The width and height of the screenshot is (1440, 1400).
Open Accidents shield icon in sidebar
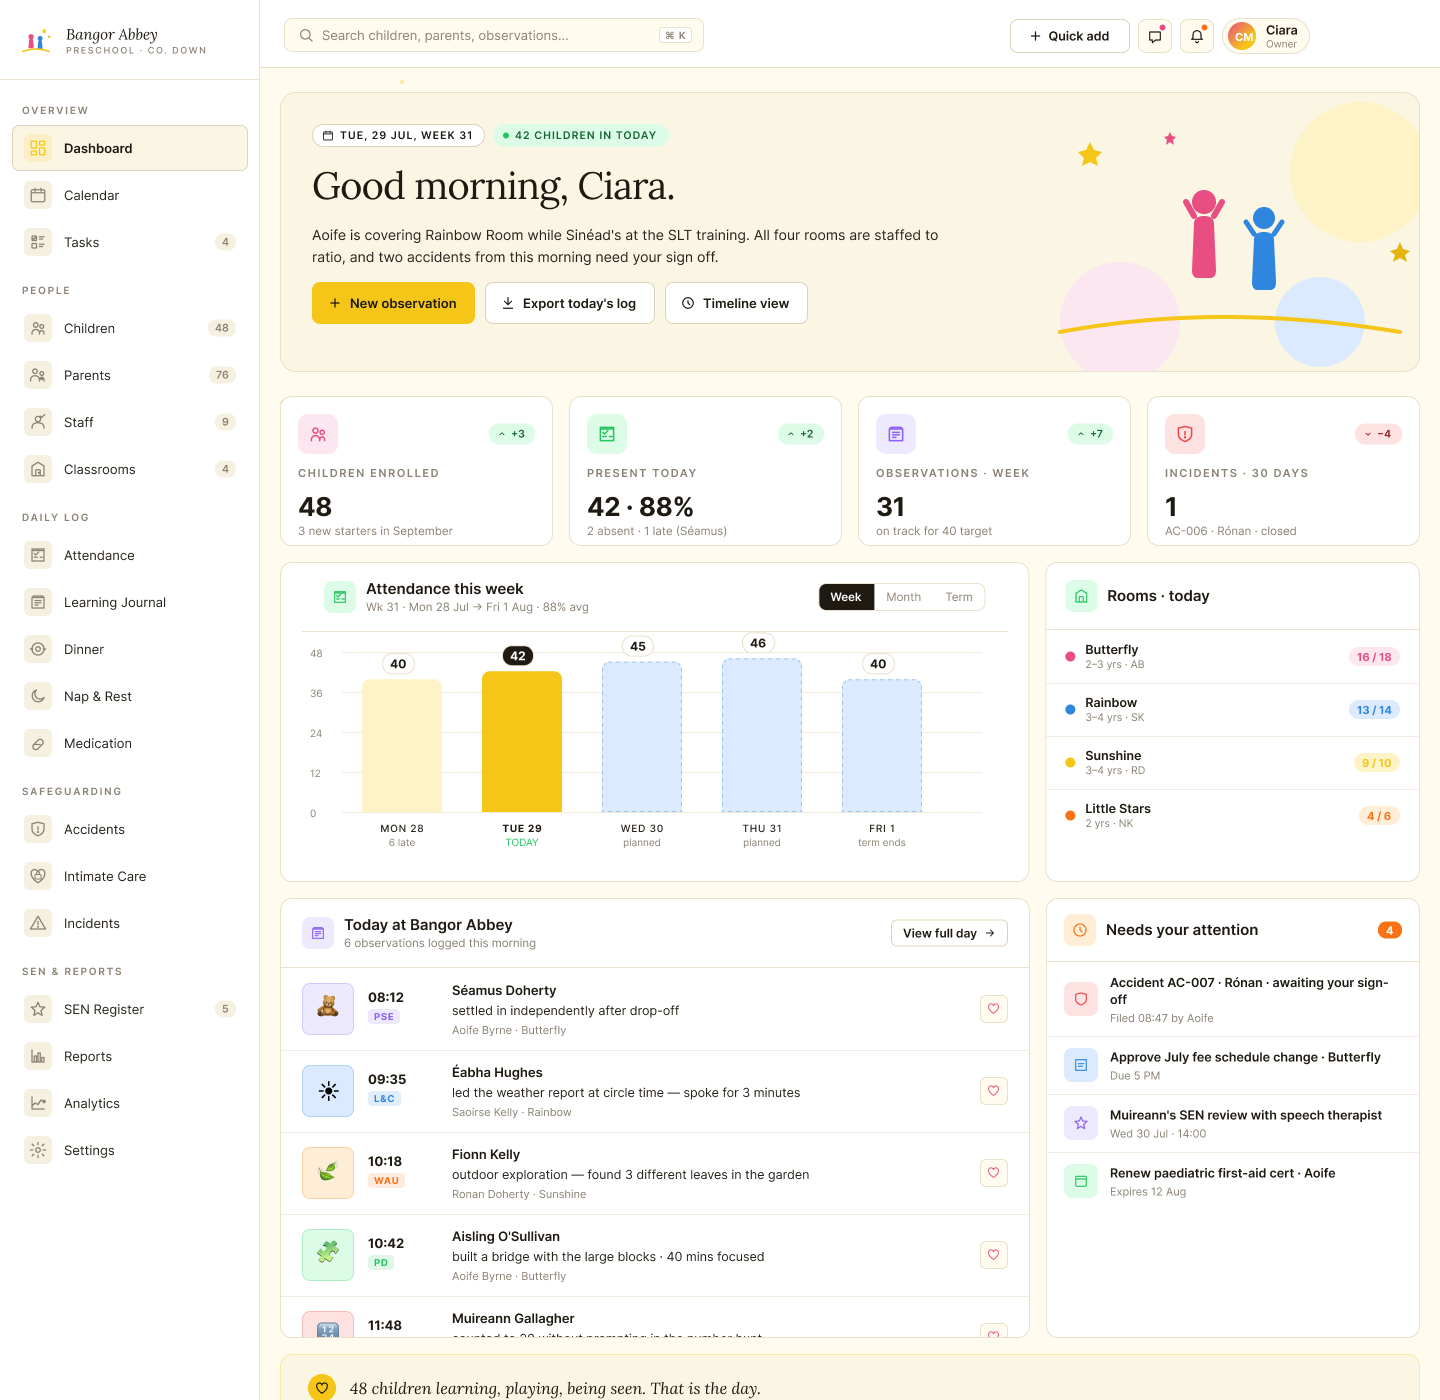coord(38,829)
